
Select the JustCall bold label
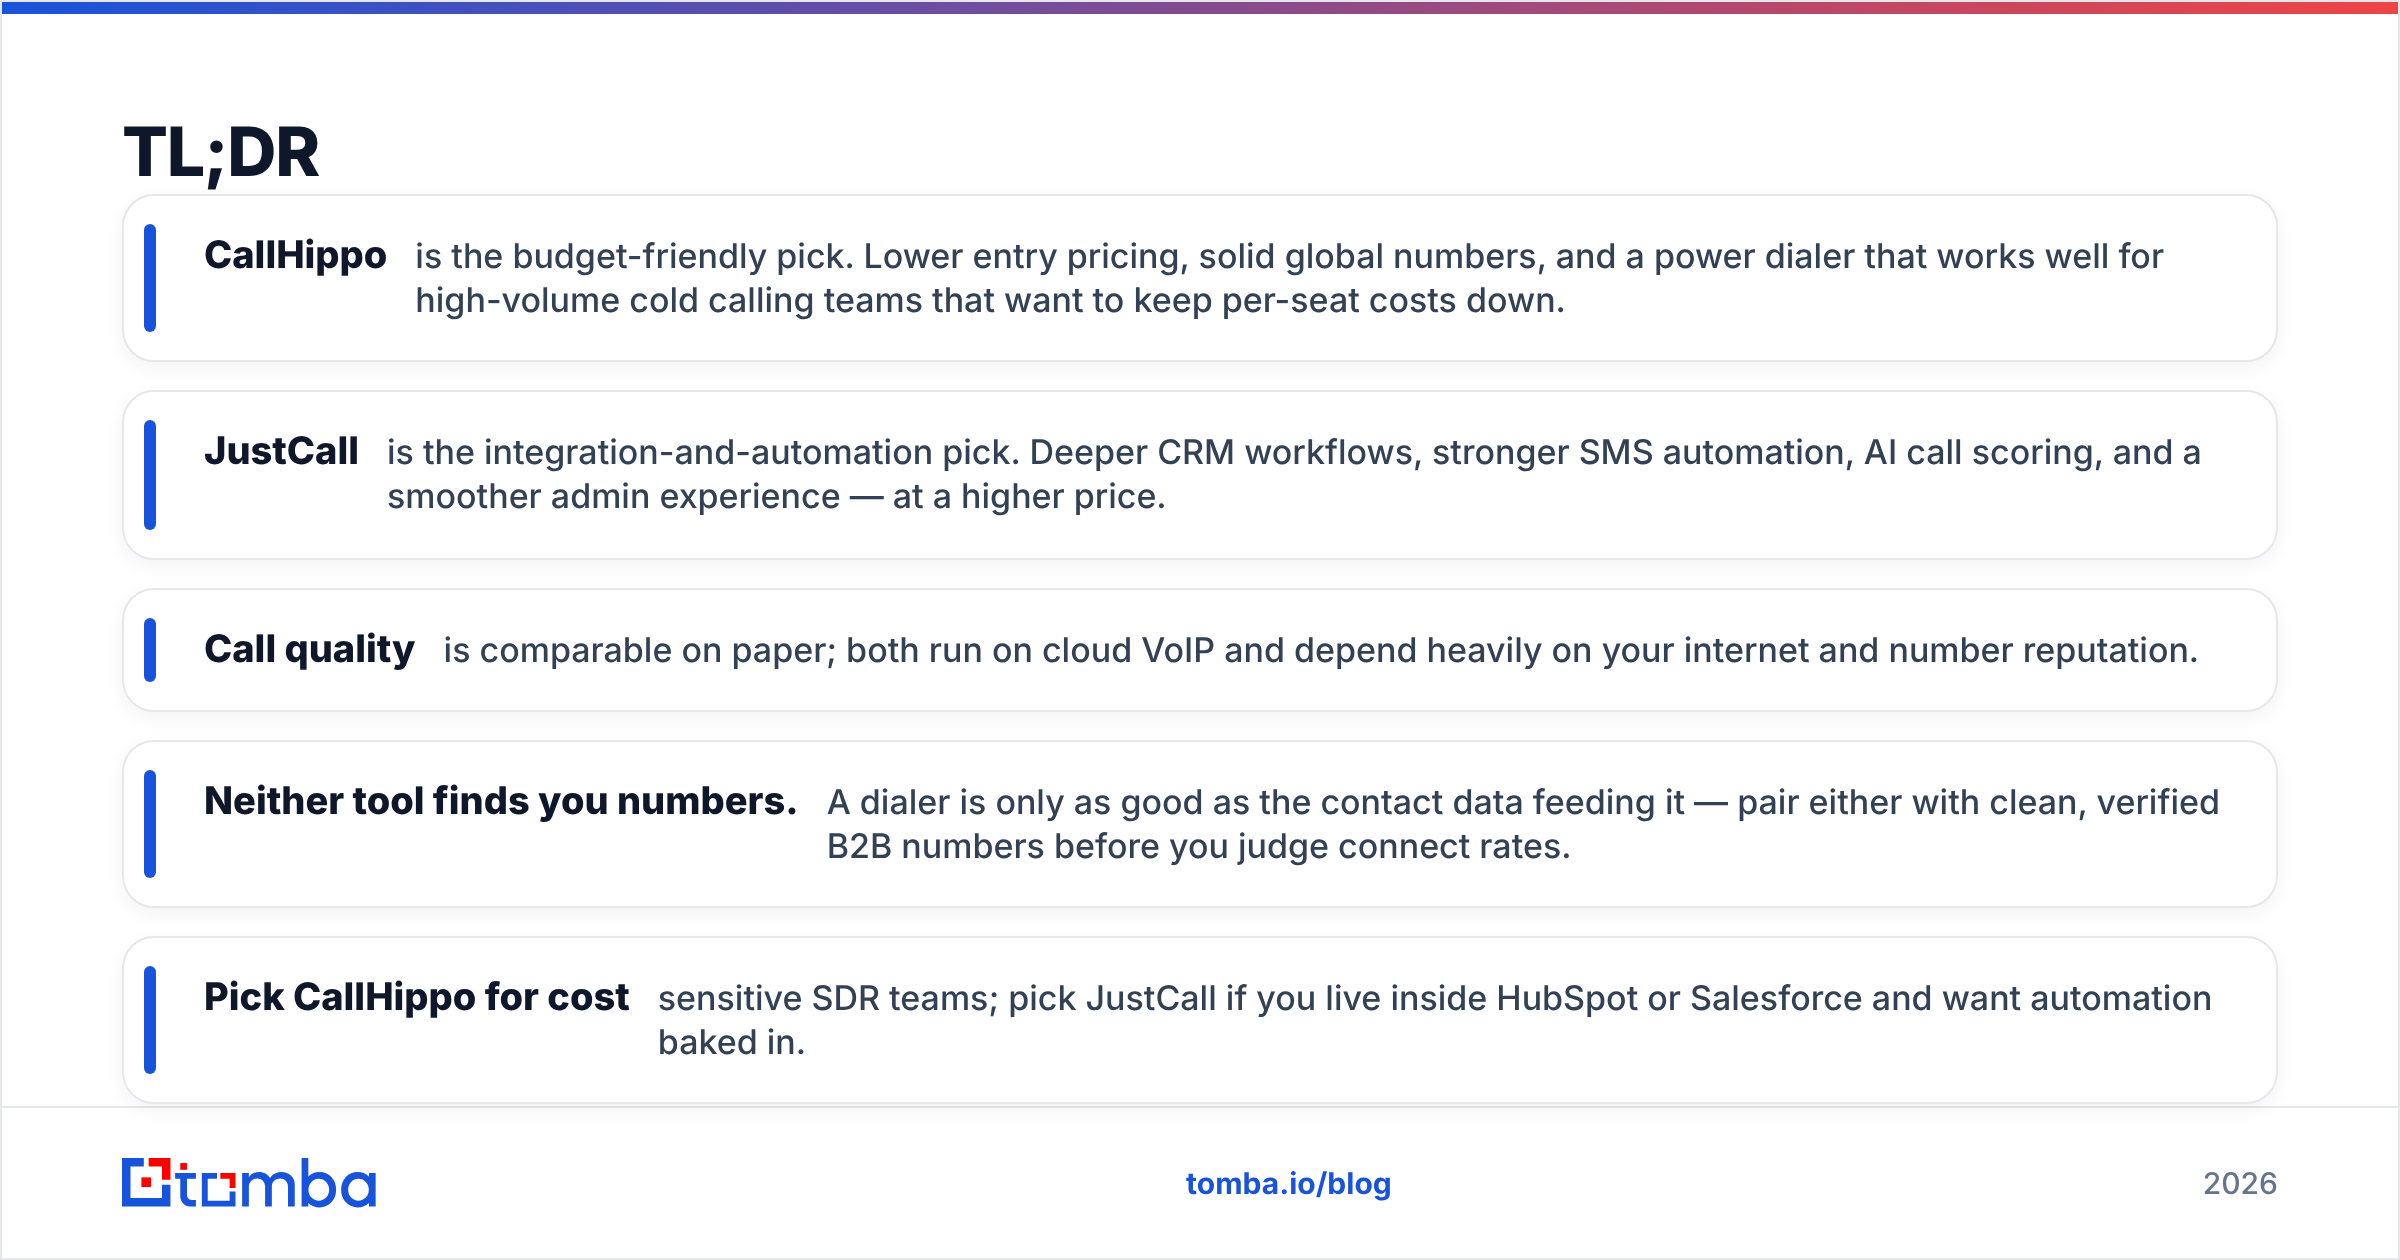(x=281, y=452)
